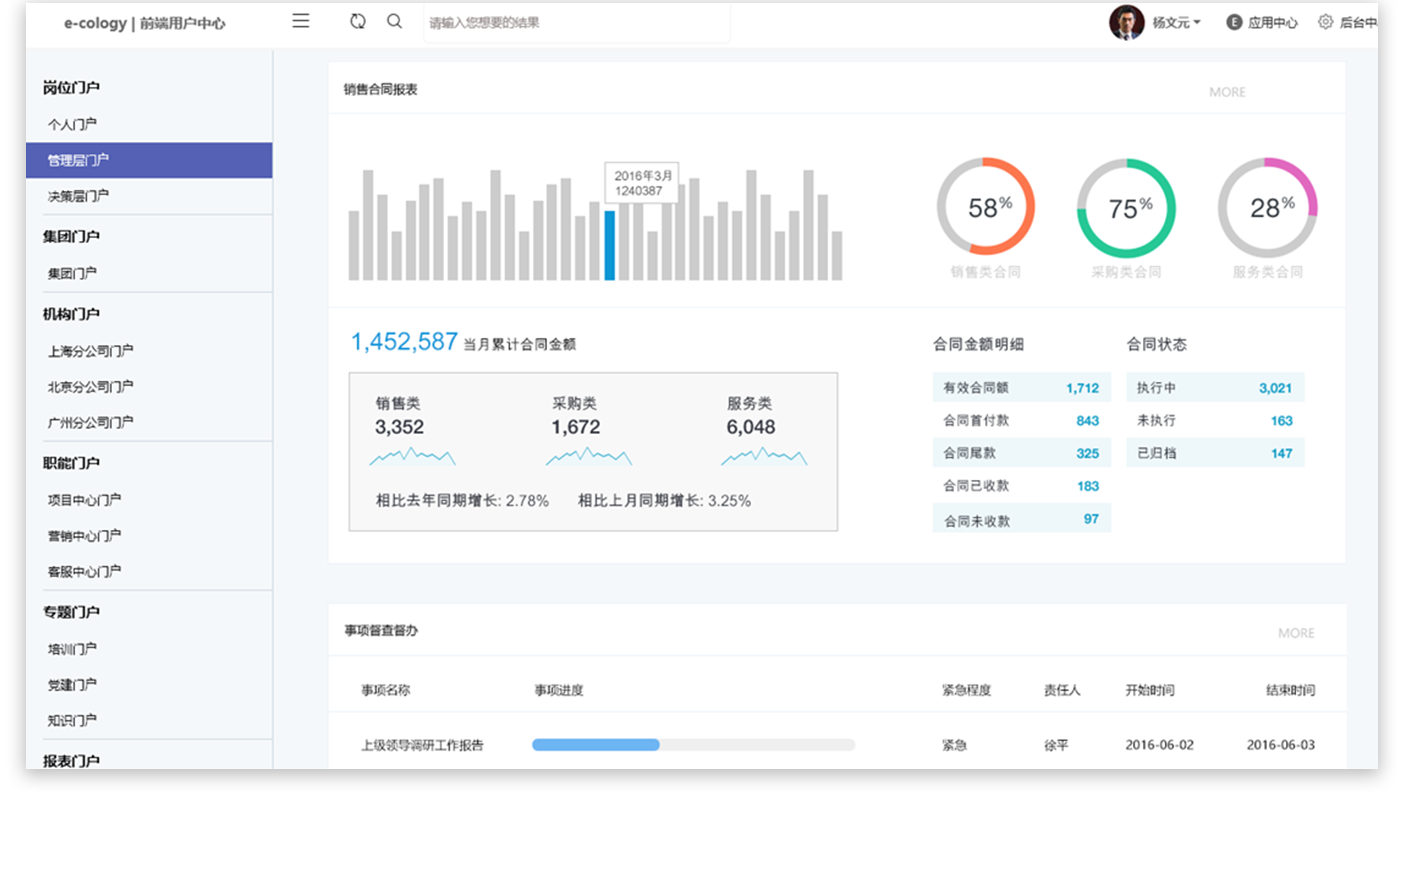
Task: Click the settings gear icon
Action: tap(1325, 22)
